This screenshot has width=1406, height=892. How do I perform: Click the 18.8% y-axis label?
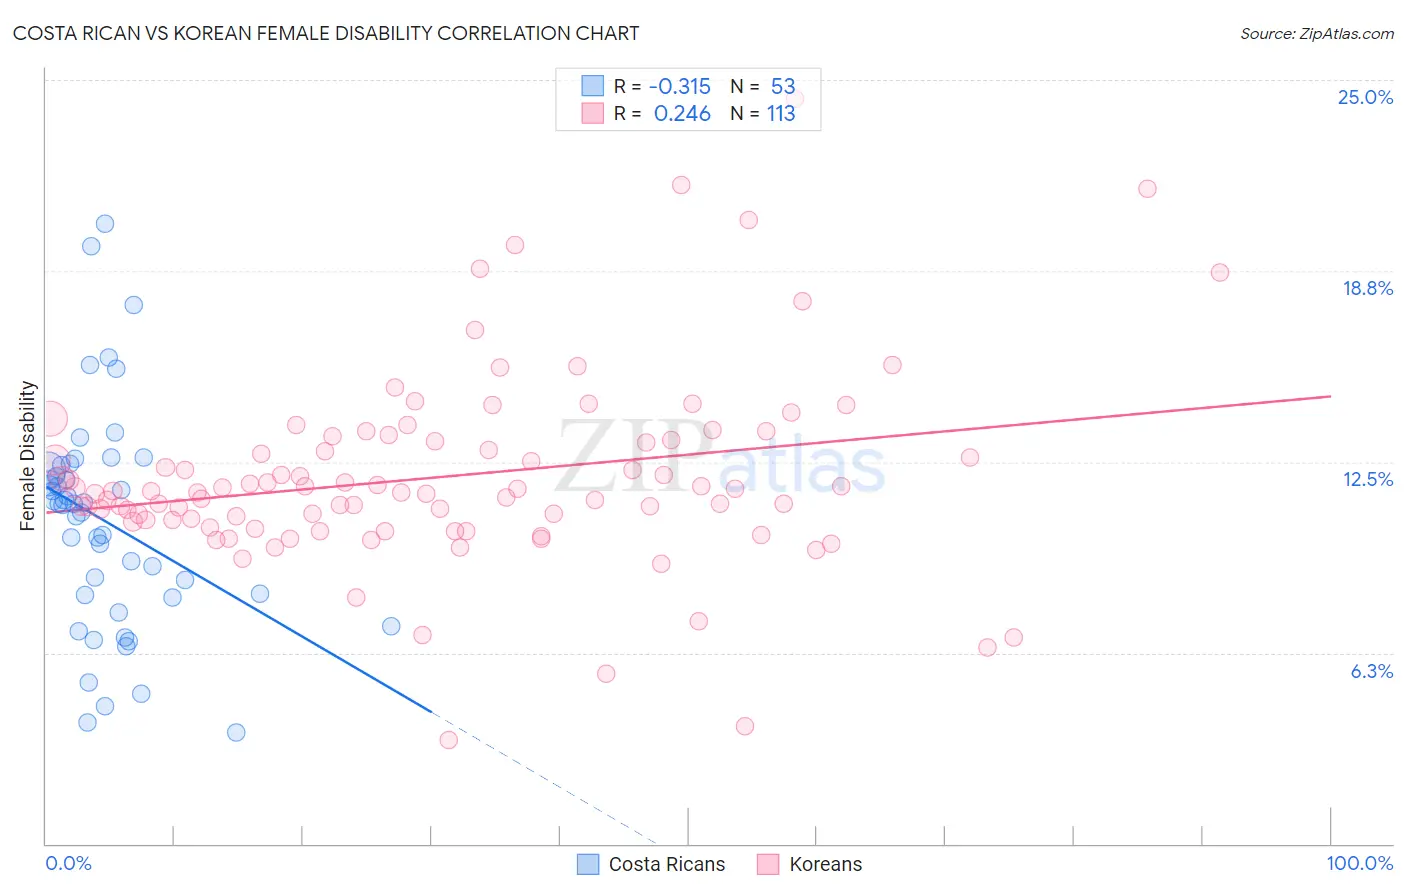(1367, 288)
